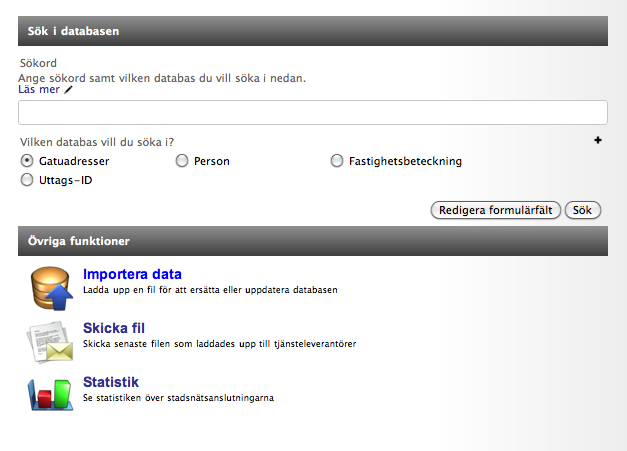Click the bar chart Statistik icon

coord(50,392)
